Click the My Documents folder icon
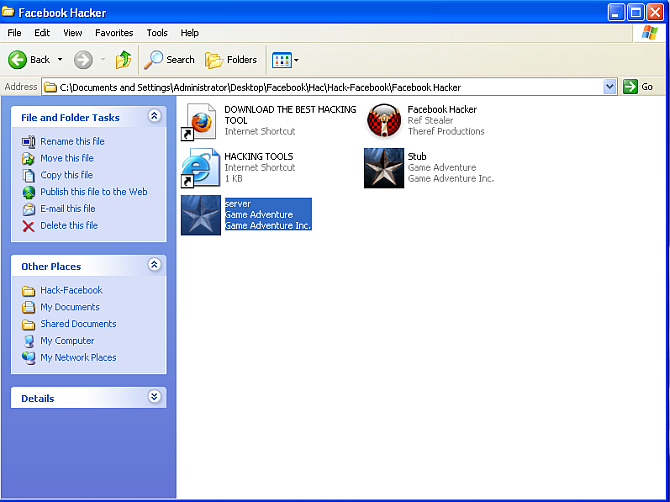The height and width of the screenshot is (502, 670). [29, 307]
